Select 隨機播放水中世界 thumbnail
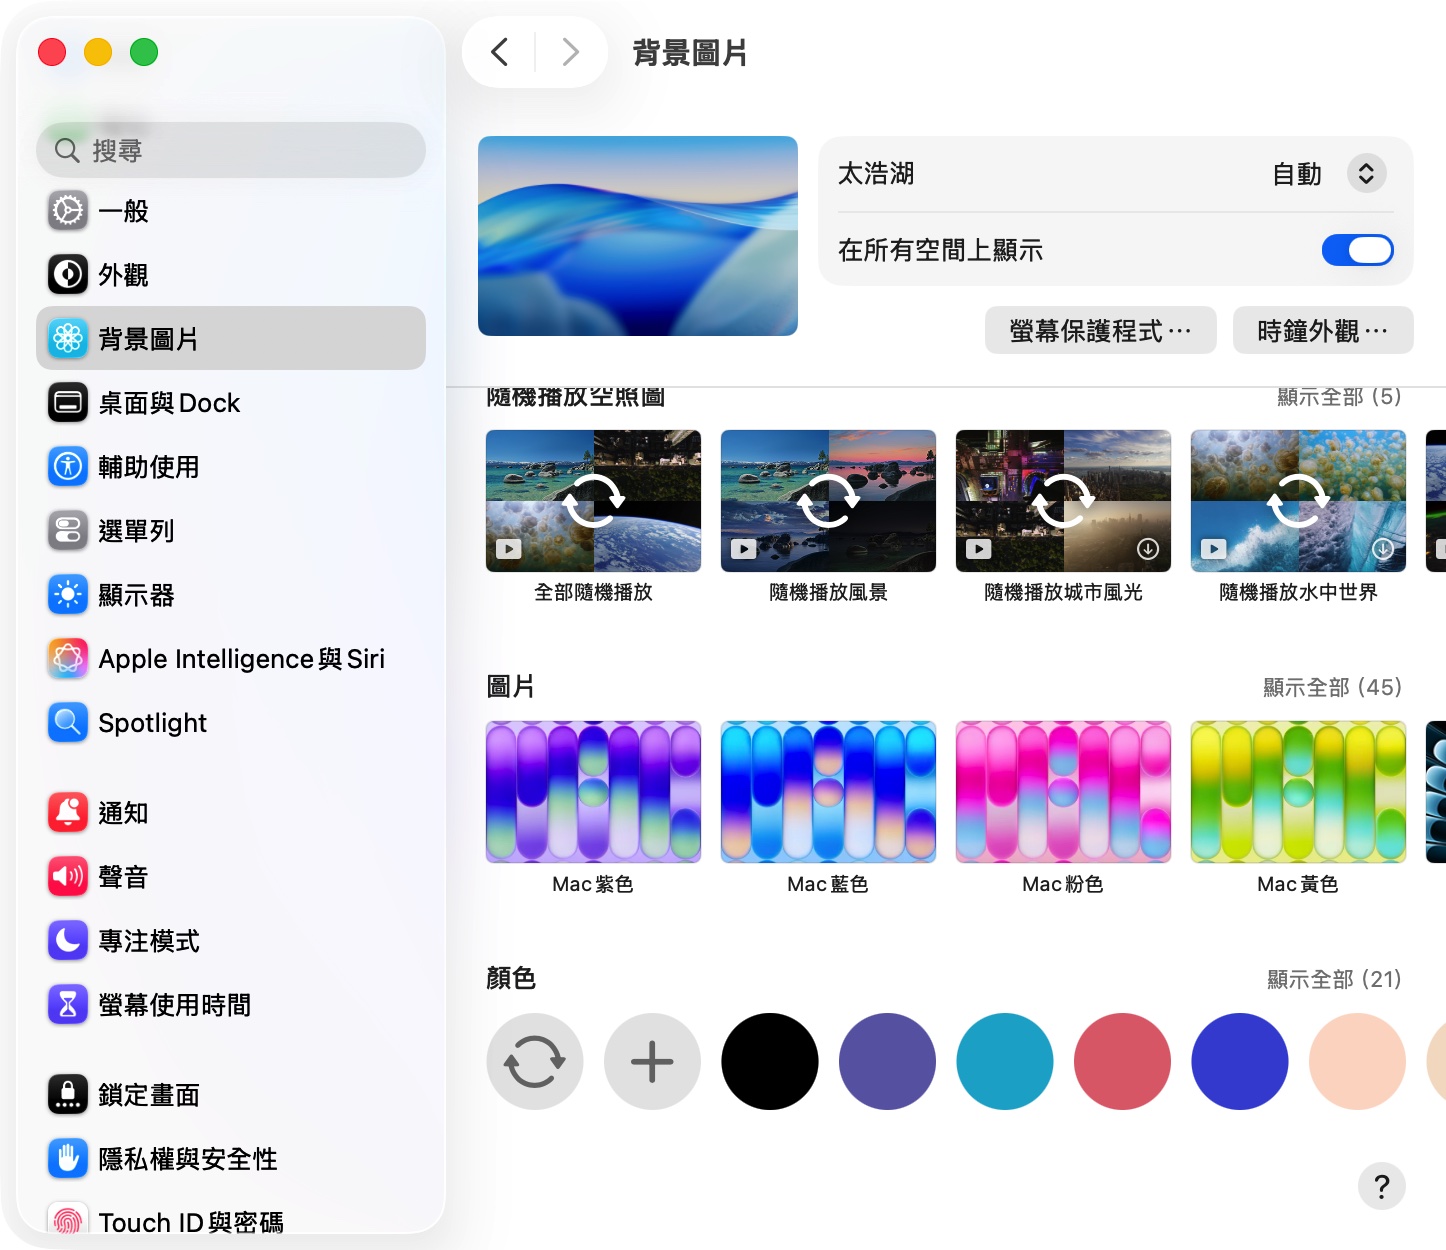This screenshot has width=1446, height=1250. coord(1298,501)
